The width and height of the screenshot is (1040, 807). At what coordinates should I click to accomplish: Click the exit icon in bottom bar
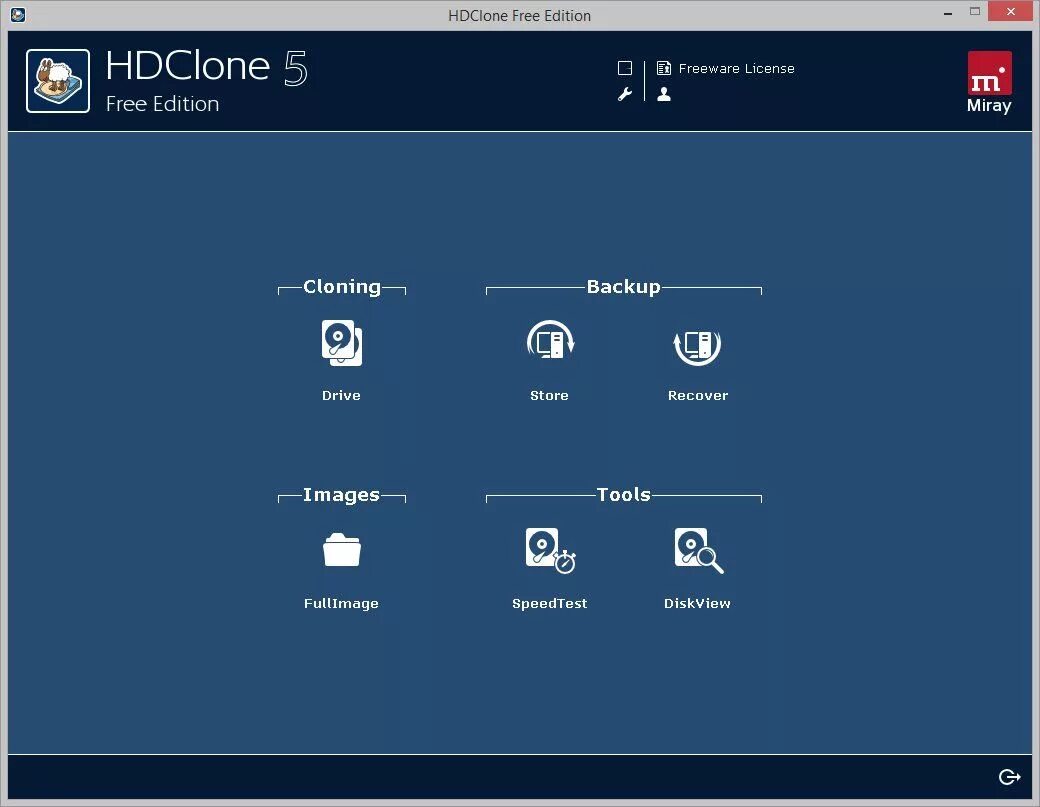(1009, 776)
